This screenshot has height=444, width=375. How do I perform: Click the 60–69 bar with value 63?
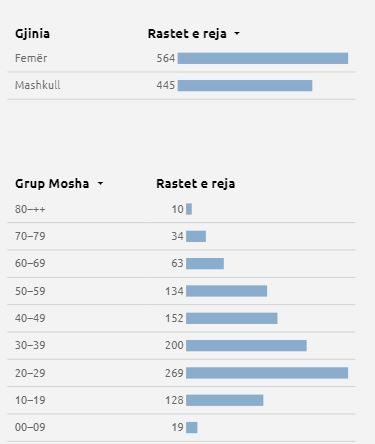click(205, 263)
